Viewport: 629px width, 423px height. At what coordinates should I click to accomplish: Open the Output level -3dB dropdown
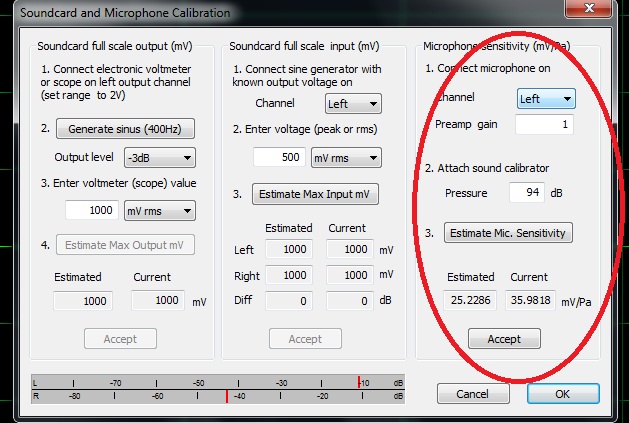point(160,157)
